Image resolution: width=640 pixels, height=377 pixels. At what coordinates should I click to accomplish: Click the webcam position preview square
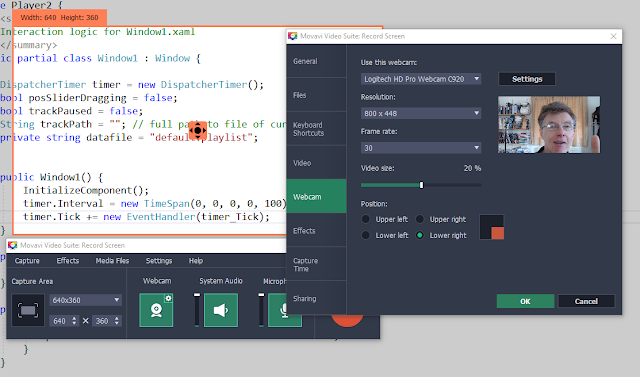point(492,227)
